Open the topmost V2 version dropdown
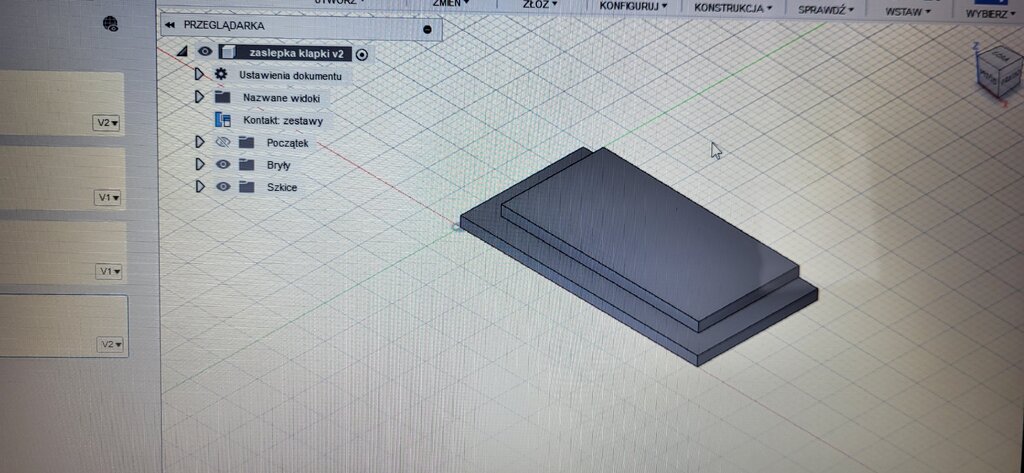Image resolution: width=1024 pixels, height=473 pixels. 107,123
